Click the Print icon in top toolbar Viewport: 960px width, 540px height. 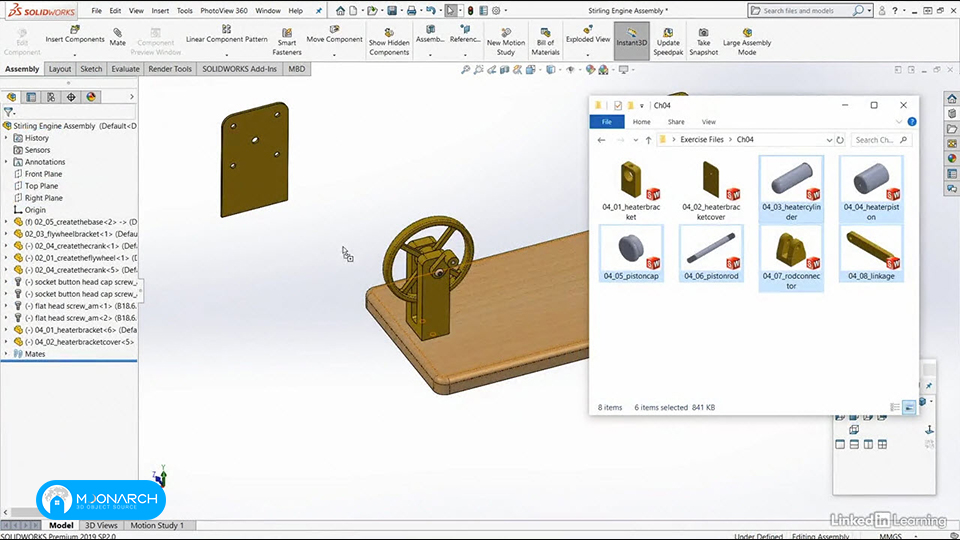tap(411, 10)
